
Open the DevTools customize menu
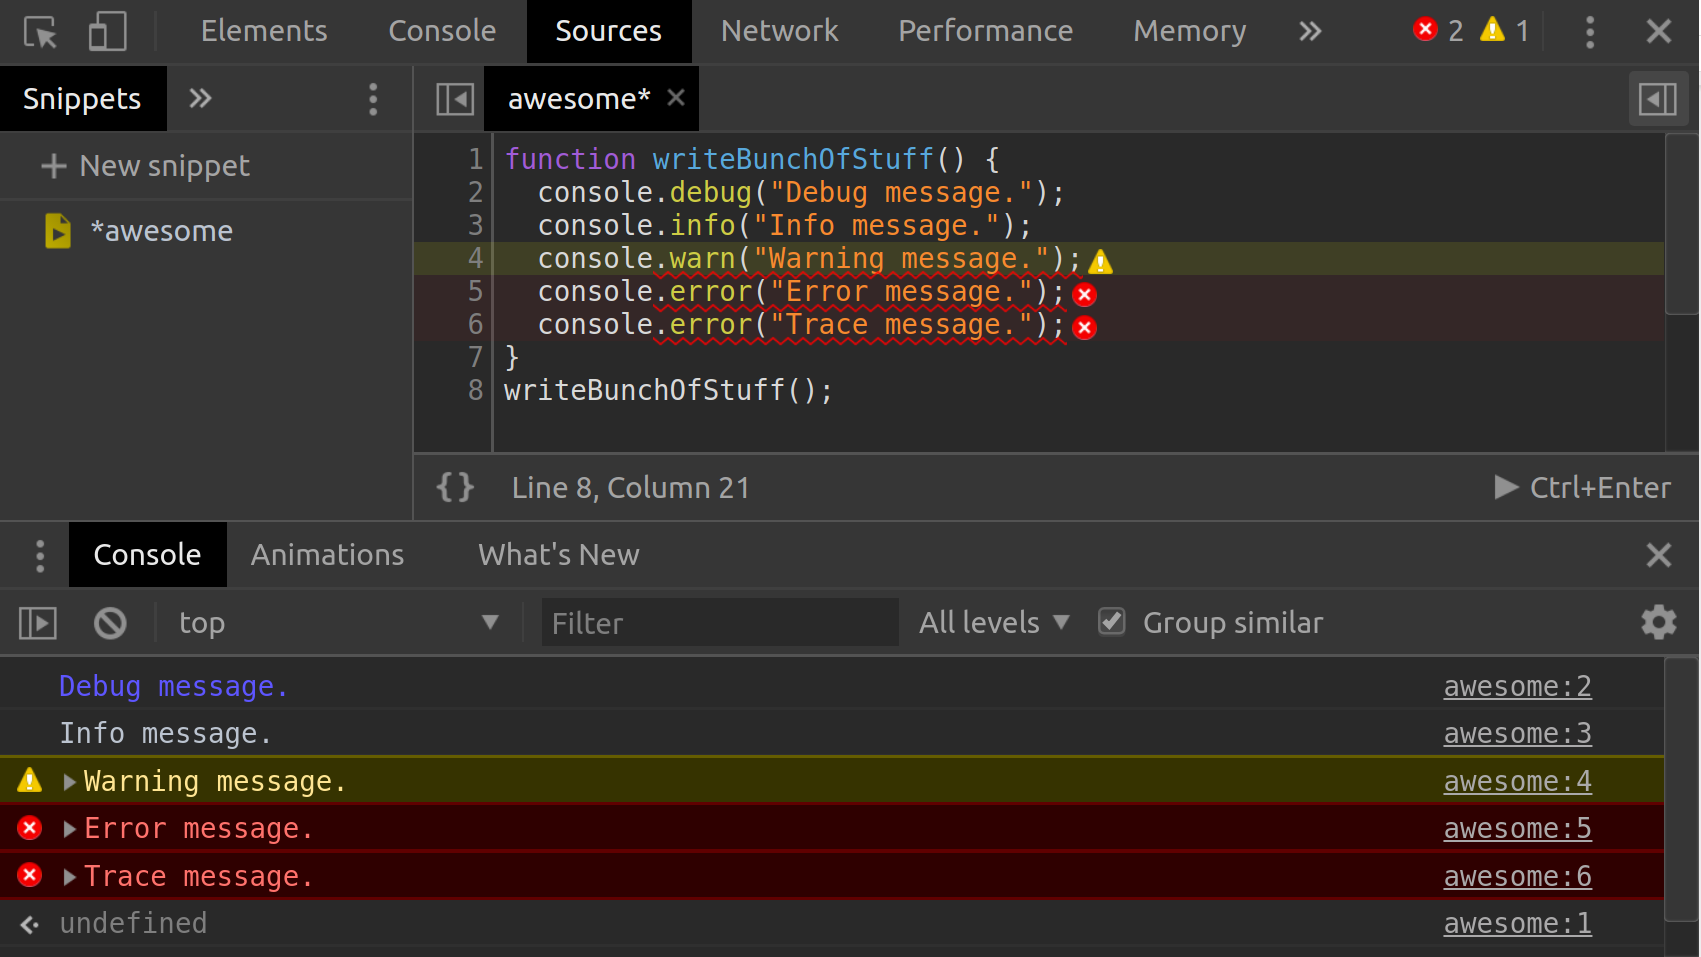click(x=1590, y=32)
